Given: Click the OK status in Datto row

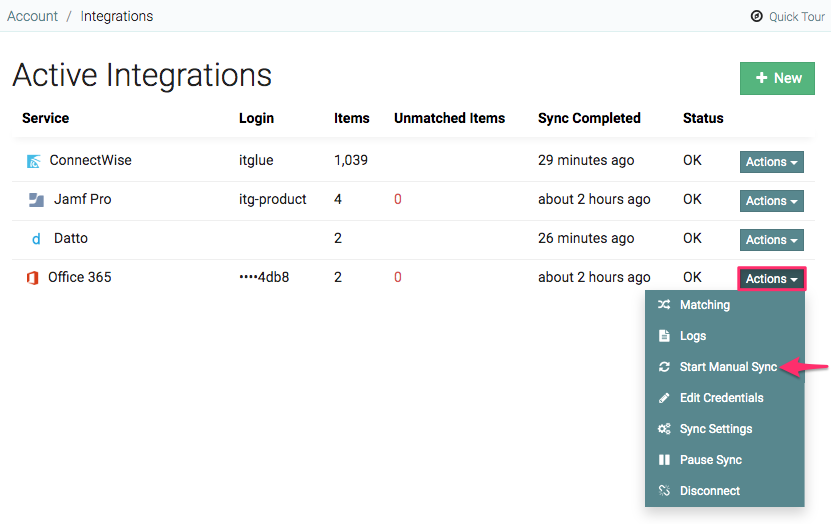Looking at the screenshot, I should click(692, 238).
